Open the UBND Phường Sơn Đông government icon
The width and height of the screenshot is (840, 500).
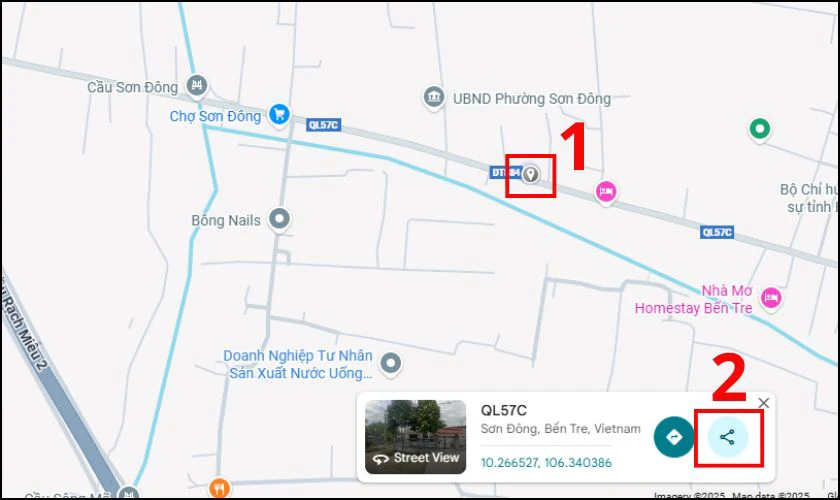pos(433,98)
